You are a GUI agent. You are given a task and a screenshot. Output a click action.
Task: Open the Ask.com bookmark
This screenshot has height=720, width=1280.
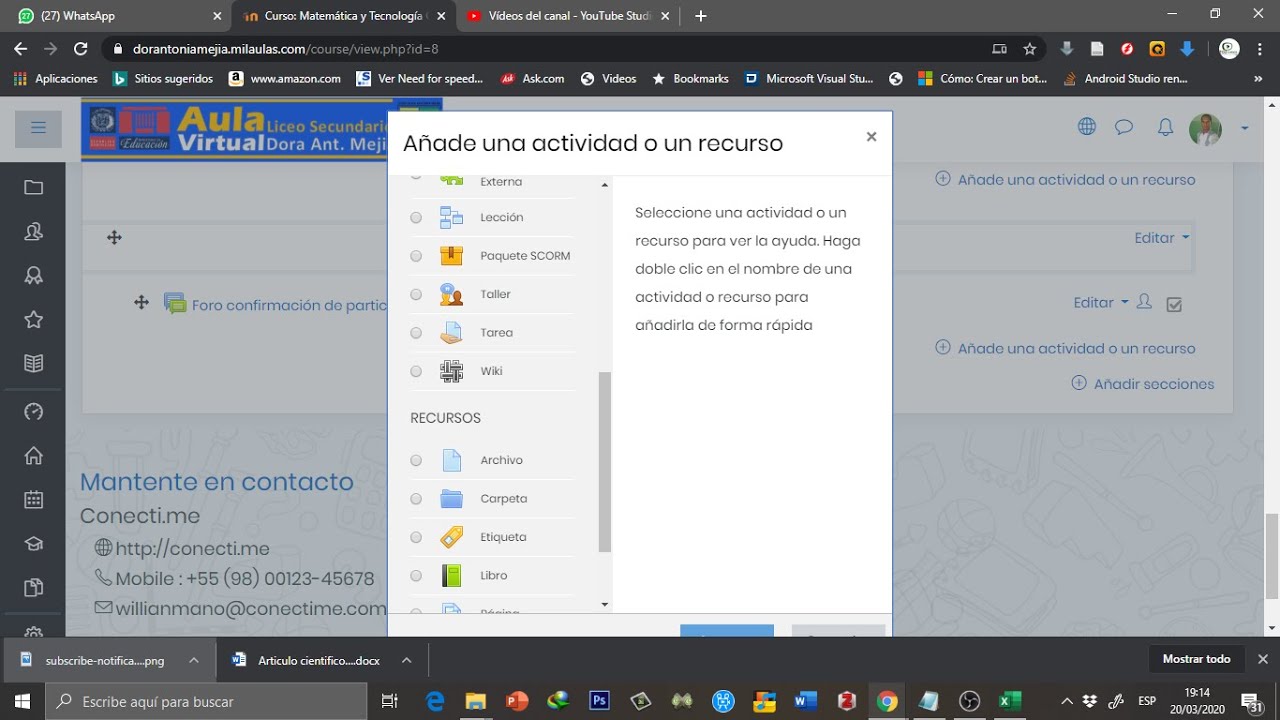[x=533, y=78]
